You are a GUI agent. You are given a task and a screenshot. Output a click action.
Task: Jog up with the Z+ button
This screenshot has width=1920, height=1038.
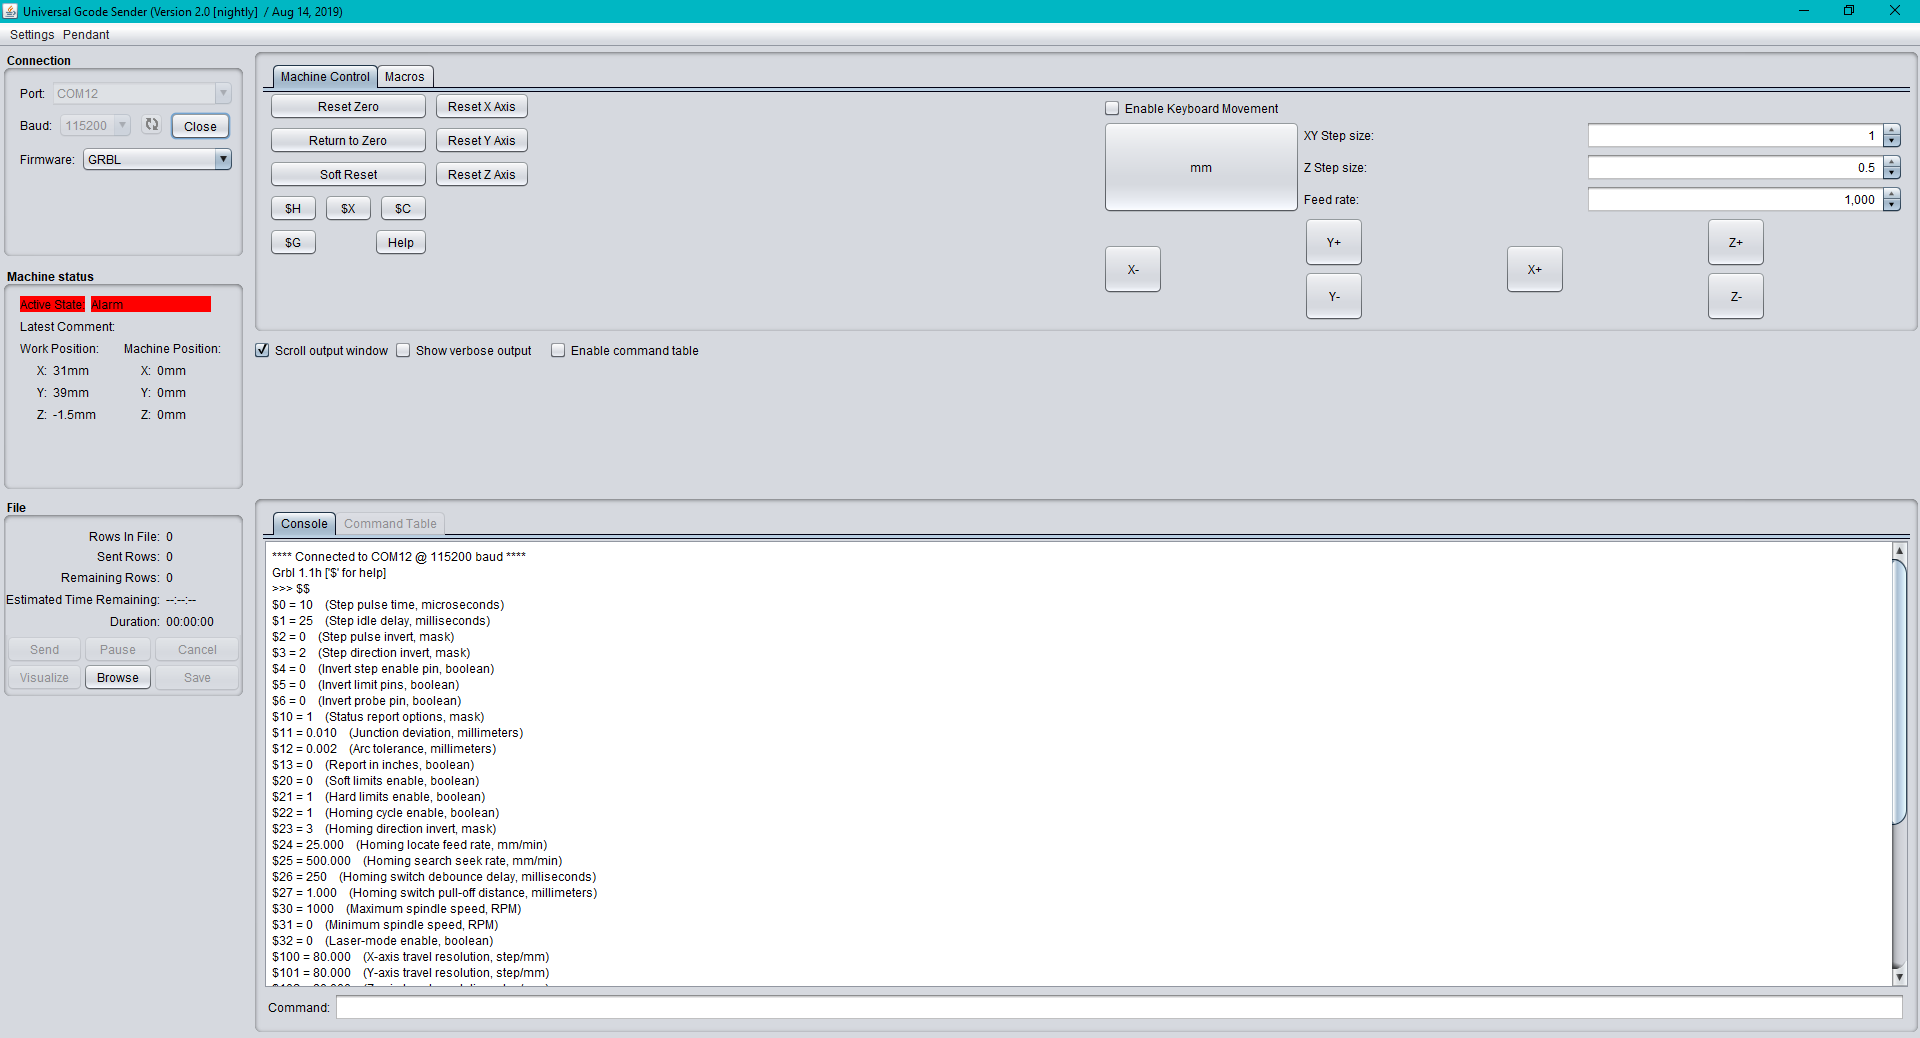coord(1736,243)
